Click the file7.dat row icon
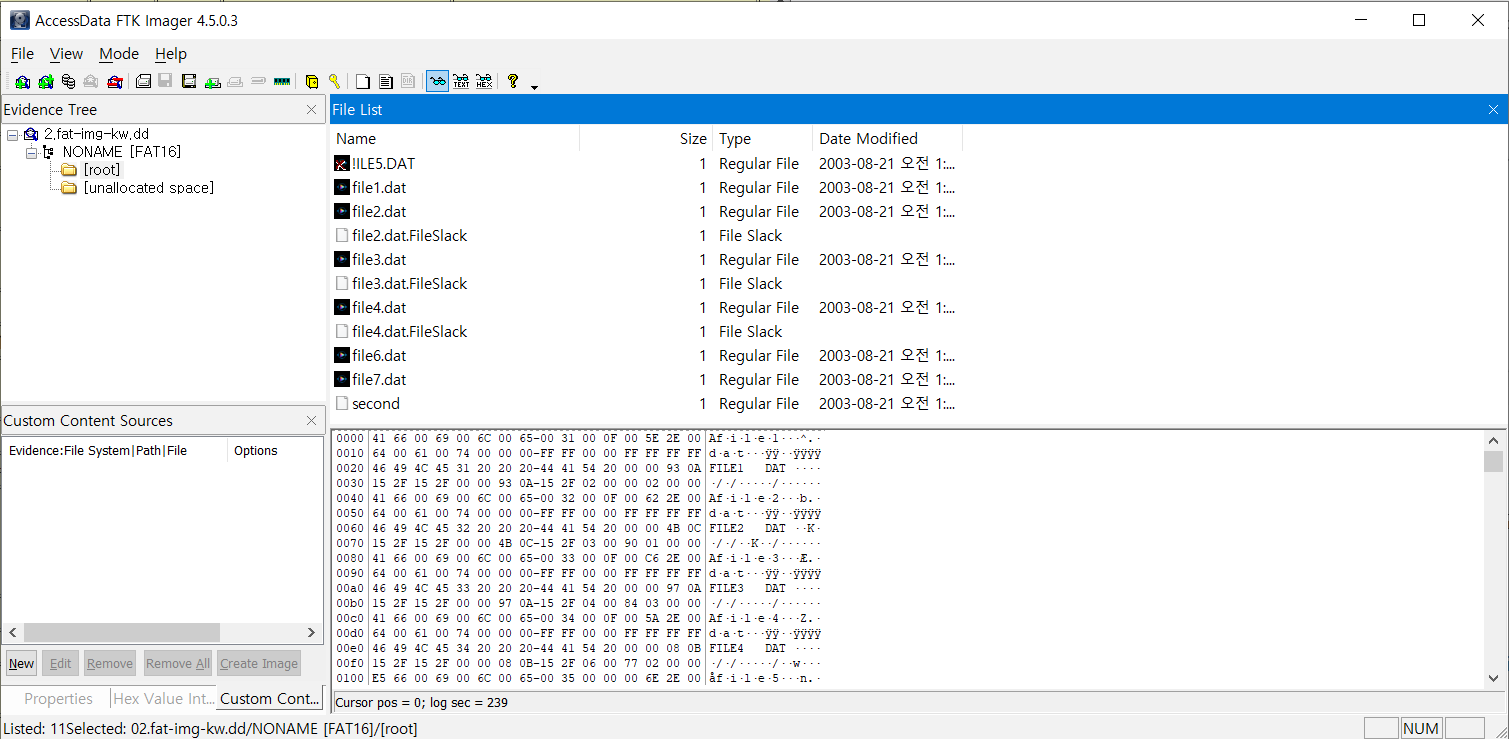Screen dimensions: 1509x739 point(342,379)
